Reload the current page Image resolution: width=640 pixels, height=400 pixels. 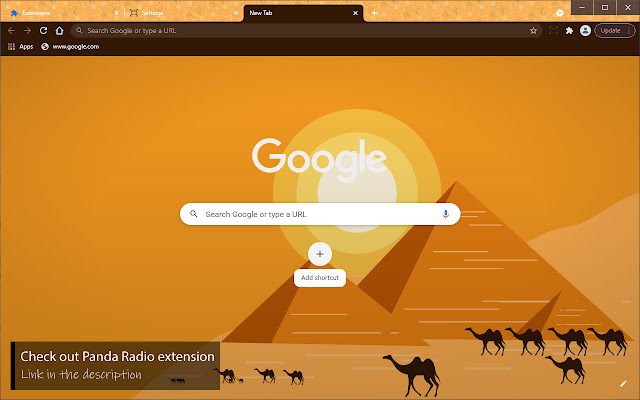pos(43,31)
